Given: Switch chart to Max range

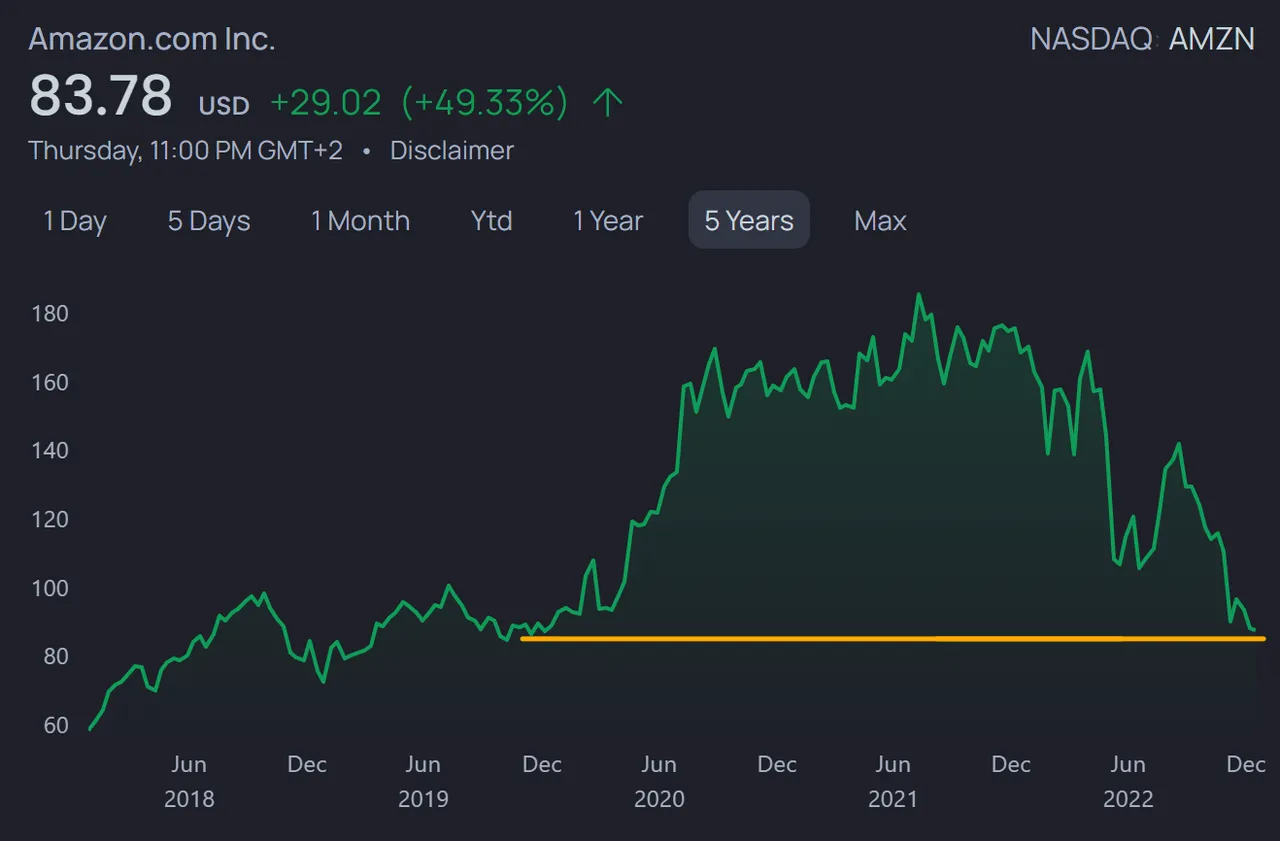Looking at the screenshot, I should pyautogui.click(x=880, y=220).
